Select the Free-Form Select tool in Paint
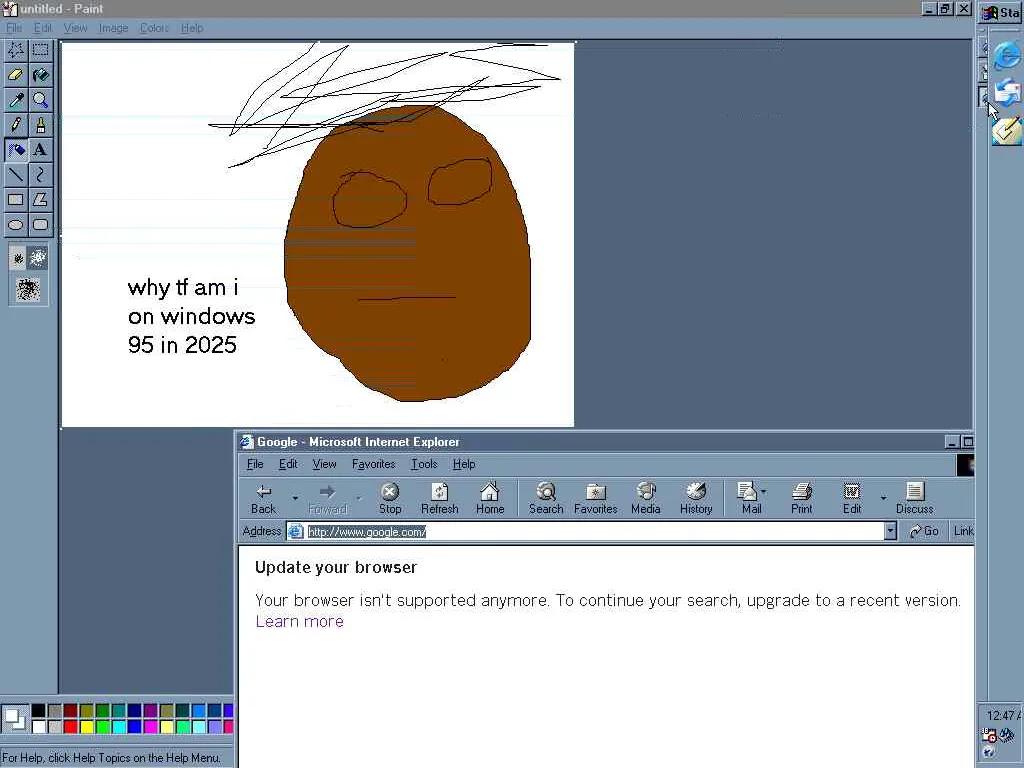 tap(16, 50)
